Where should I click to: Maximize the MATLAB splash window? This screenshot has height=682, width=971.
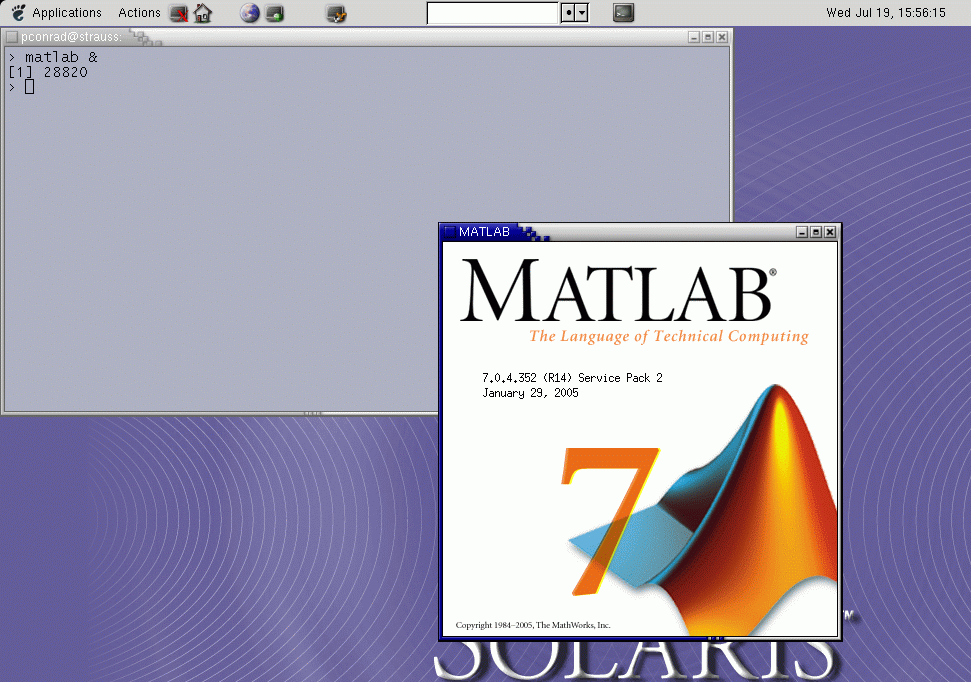816,232
